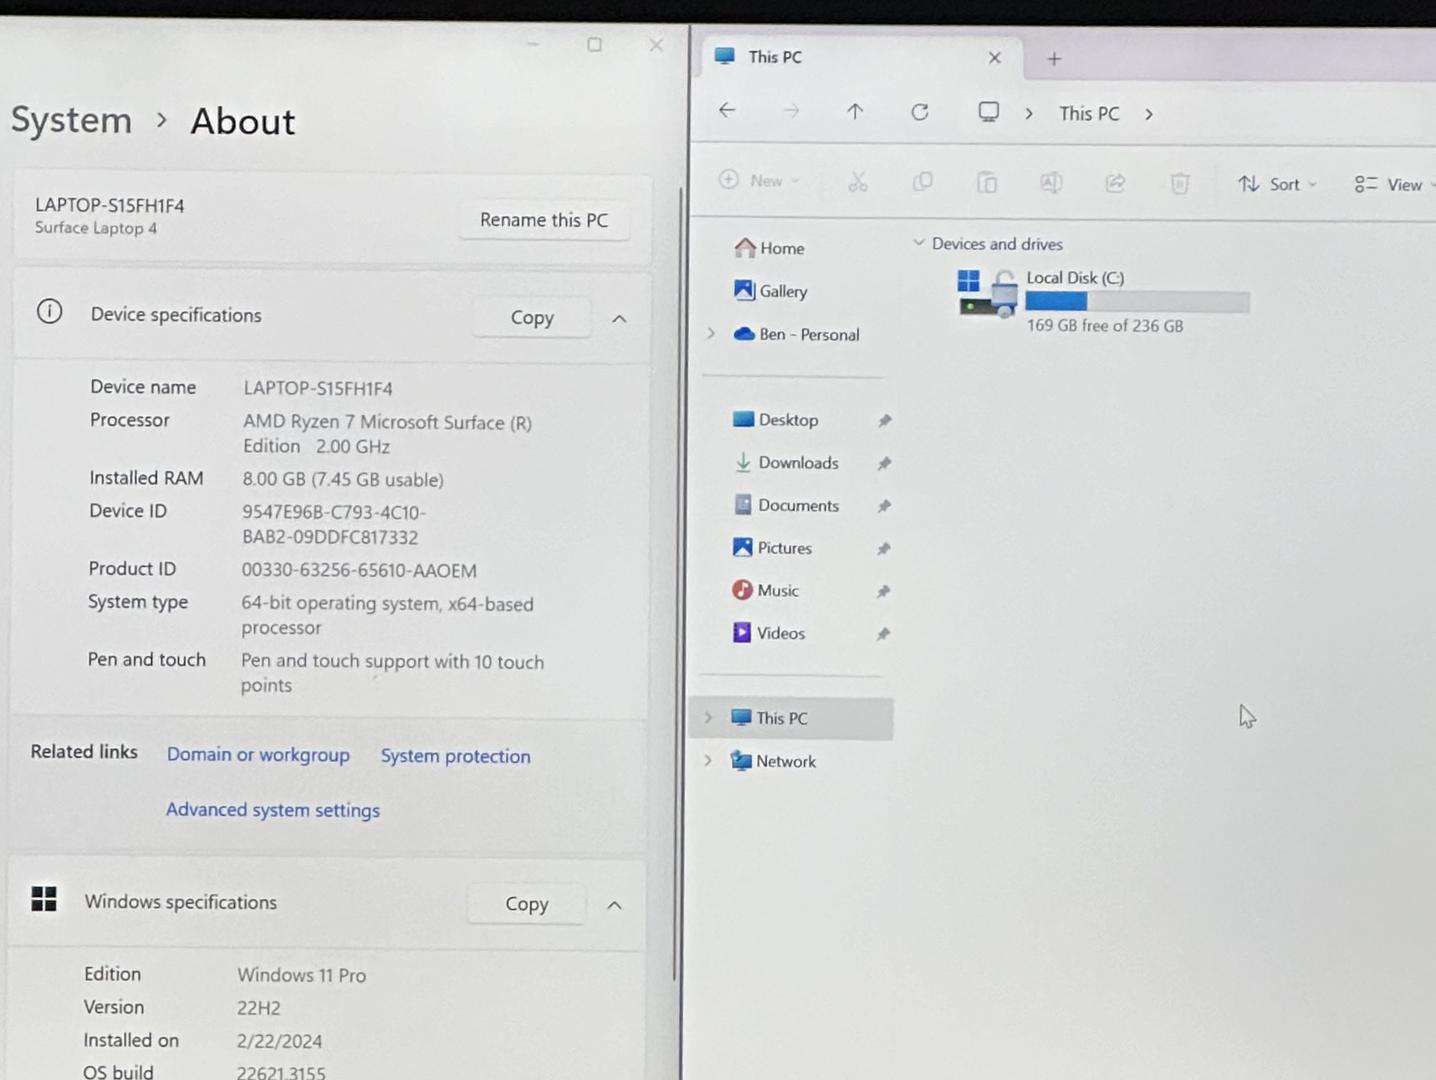
Task: Go up one folder level
Action: point(855,112)
